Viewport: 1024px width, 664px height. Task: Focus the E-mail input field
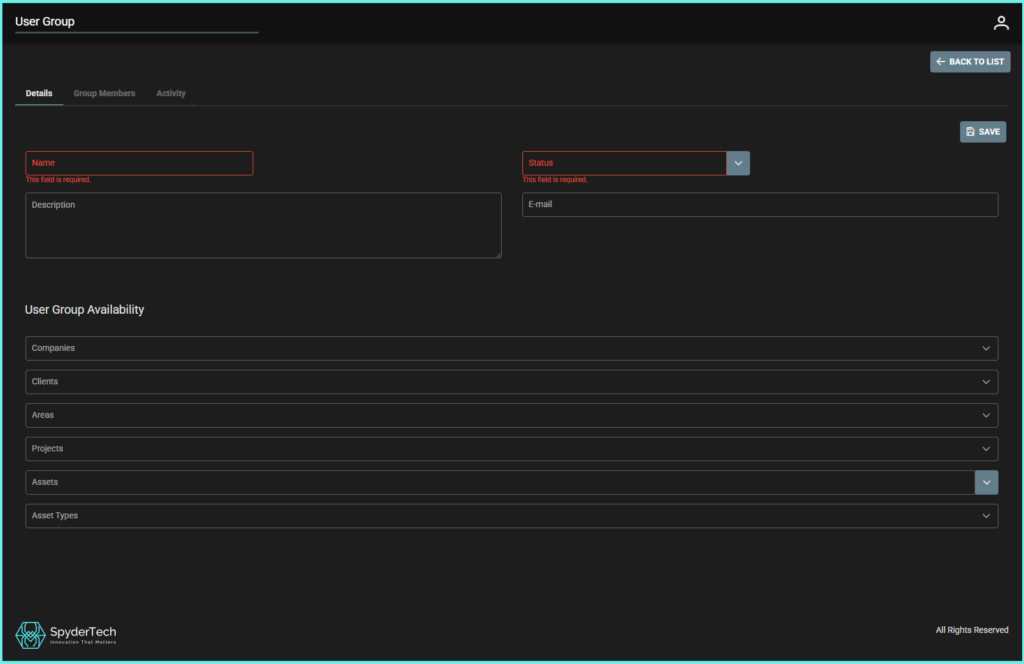point(760,204)
